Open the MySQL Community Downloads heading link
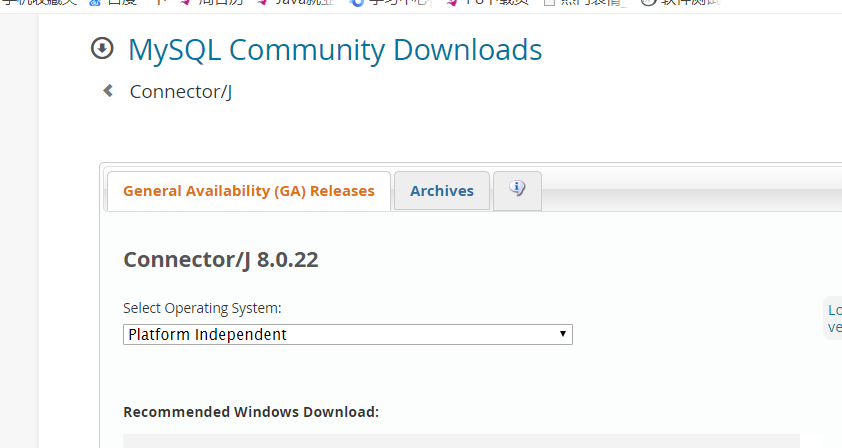This screenshot has width=842, height=448. (x=335, y=49)
